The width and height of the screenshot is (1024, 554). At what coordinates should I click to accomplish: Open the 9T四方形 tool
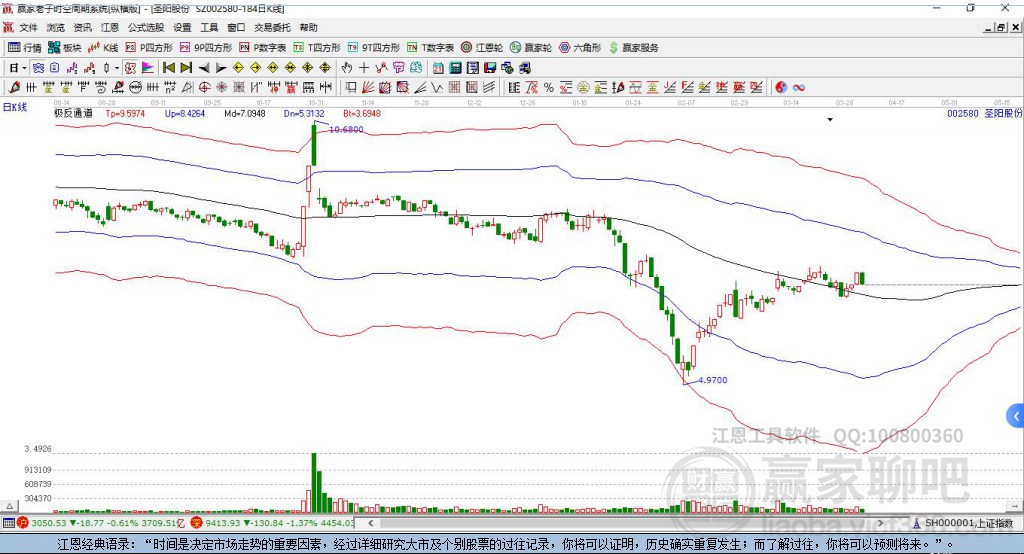tap(374, 48)
